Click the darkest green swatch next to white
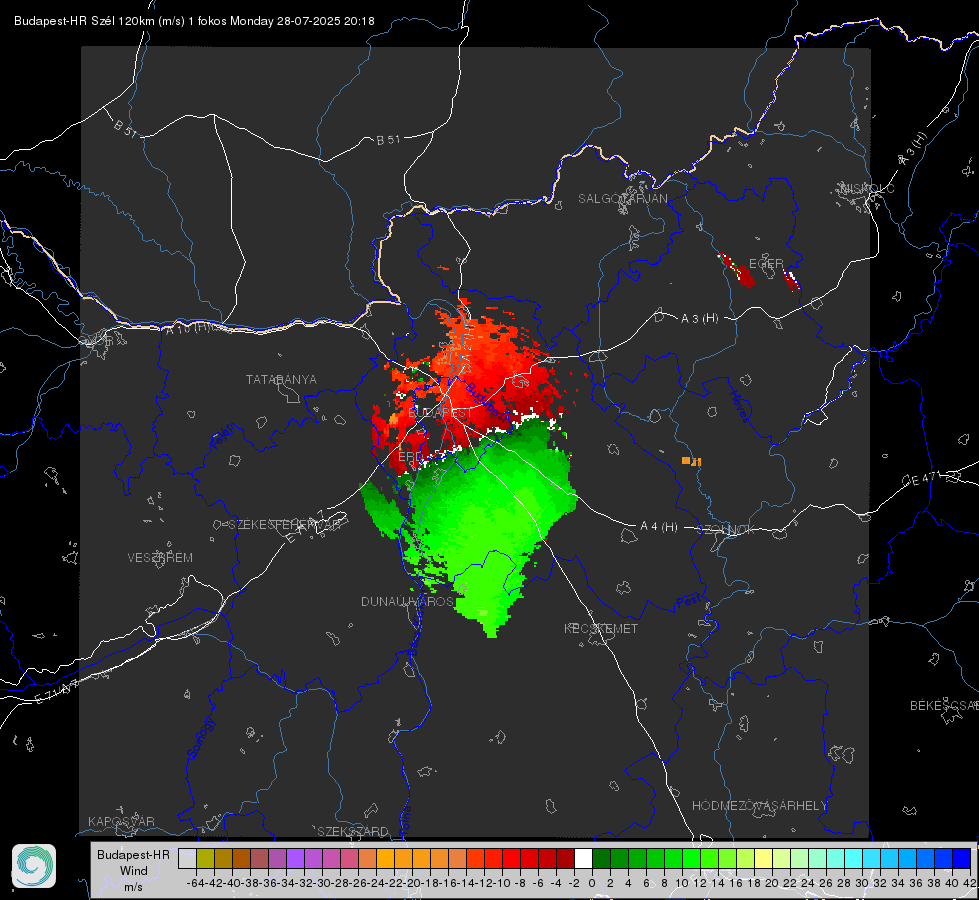 (x=601, y=859)
